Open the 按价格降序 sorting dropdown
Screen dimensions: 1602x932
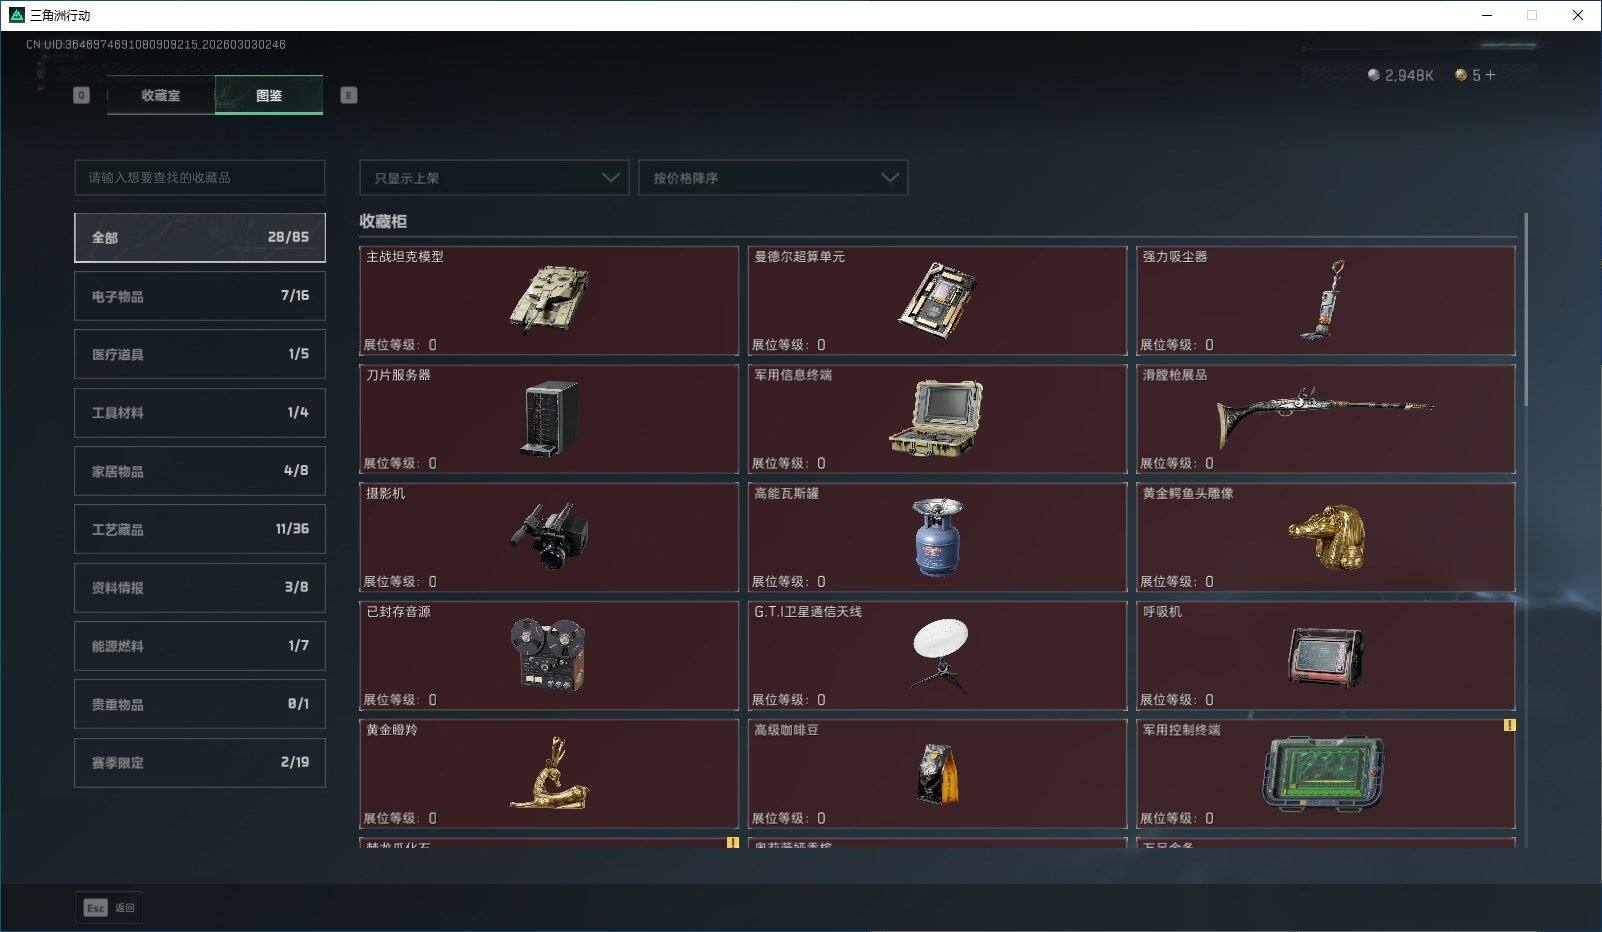pyautogui.click(x=773, y=177)
